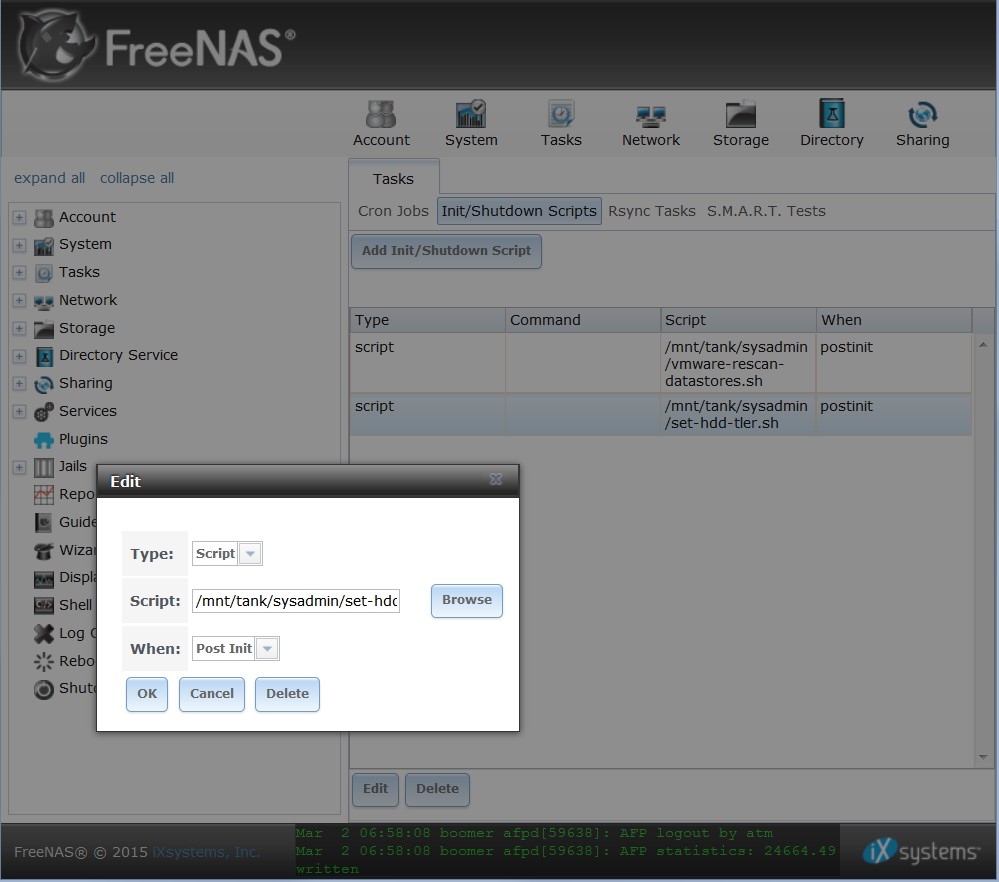This screenshot has height=882, width=999.
Task: Click Services gears icon in sidebar
Action: tap(43, 412)
